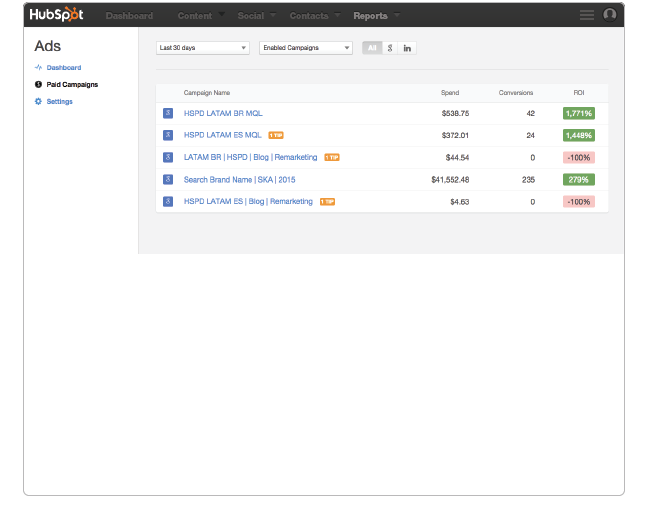The width and height of the screenshot is (650, 525).
Task: Click Google icon beside Search Brand Name row
Action: 168,180
